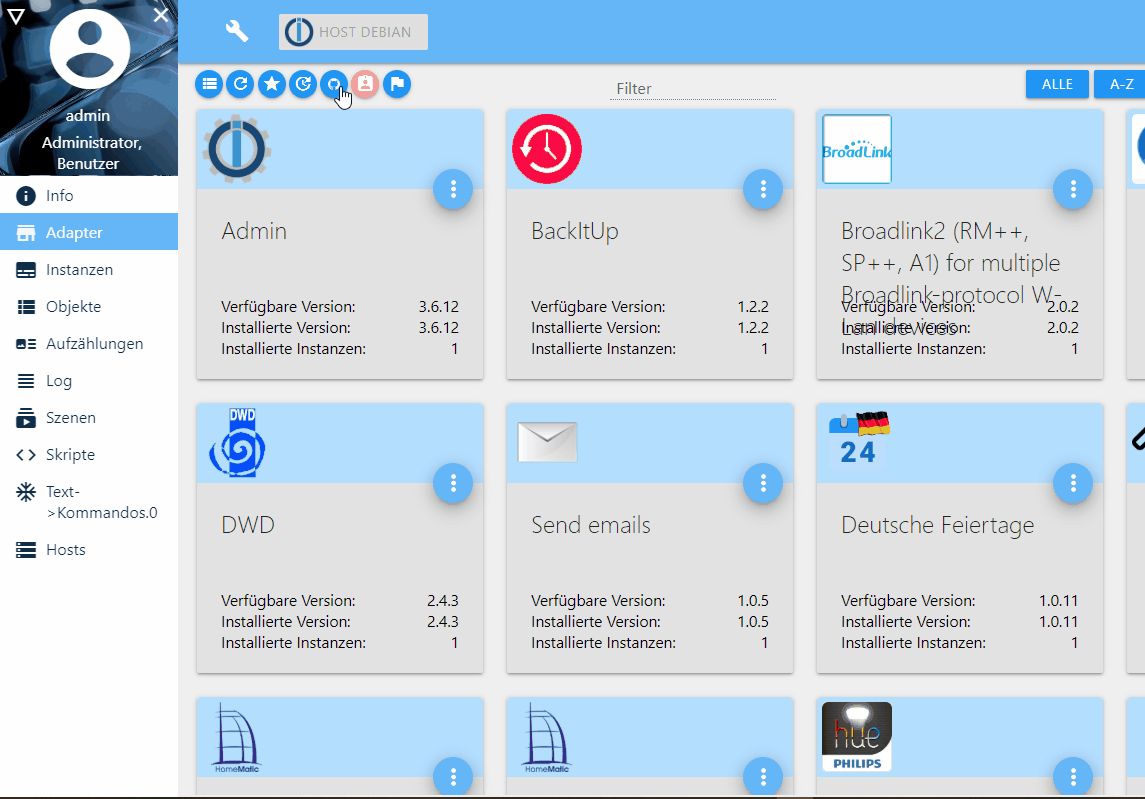Select Adapter in the sidebar
The height and width of the screenshot is (799, 1145).
click(89, 232)
